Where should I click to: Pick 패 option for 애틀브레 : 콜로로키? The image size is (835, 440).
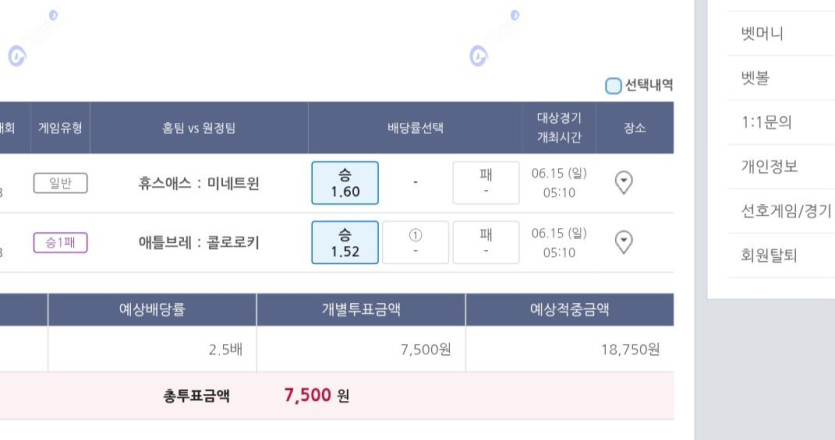486,242
